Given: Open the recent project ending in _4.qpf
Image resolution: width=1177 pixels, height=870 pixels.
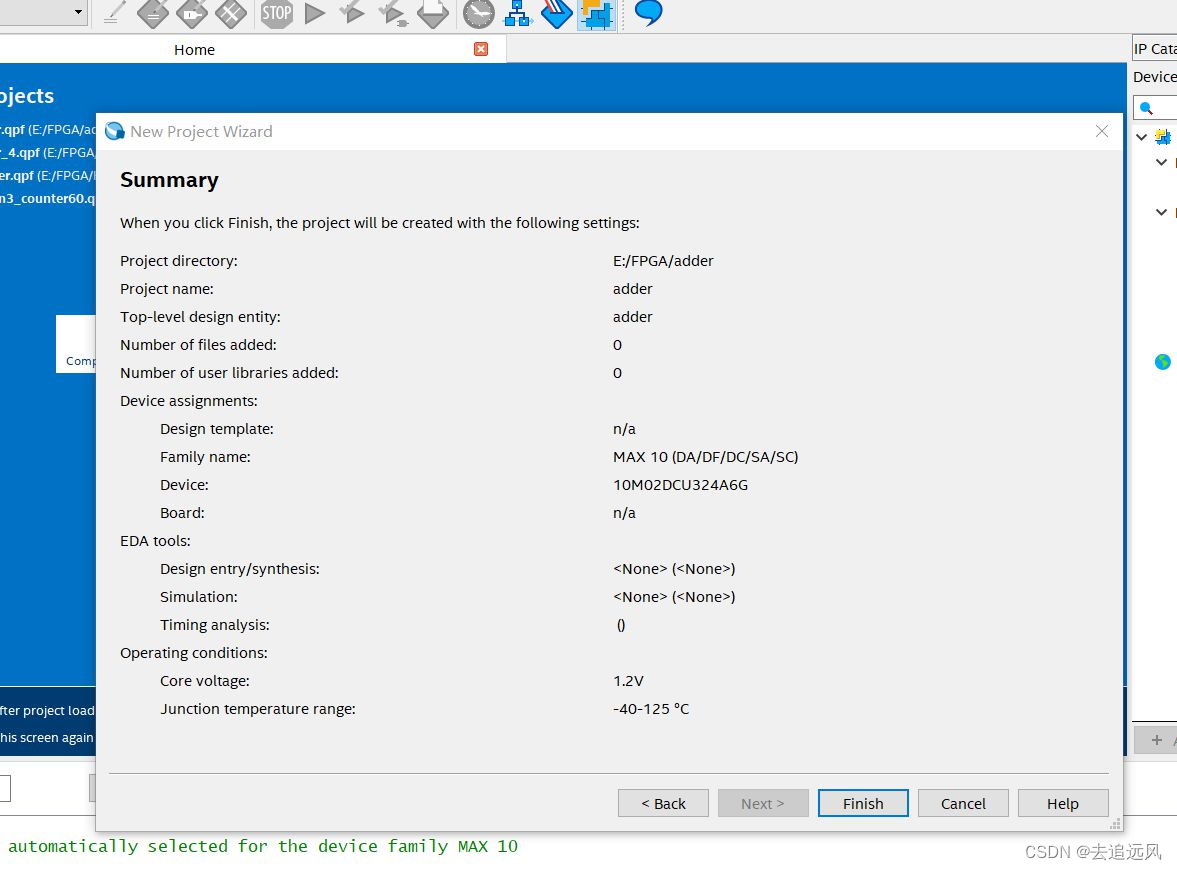Looking at the screenshot, I should pos(48,152).
